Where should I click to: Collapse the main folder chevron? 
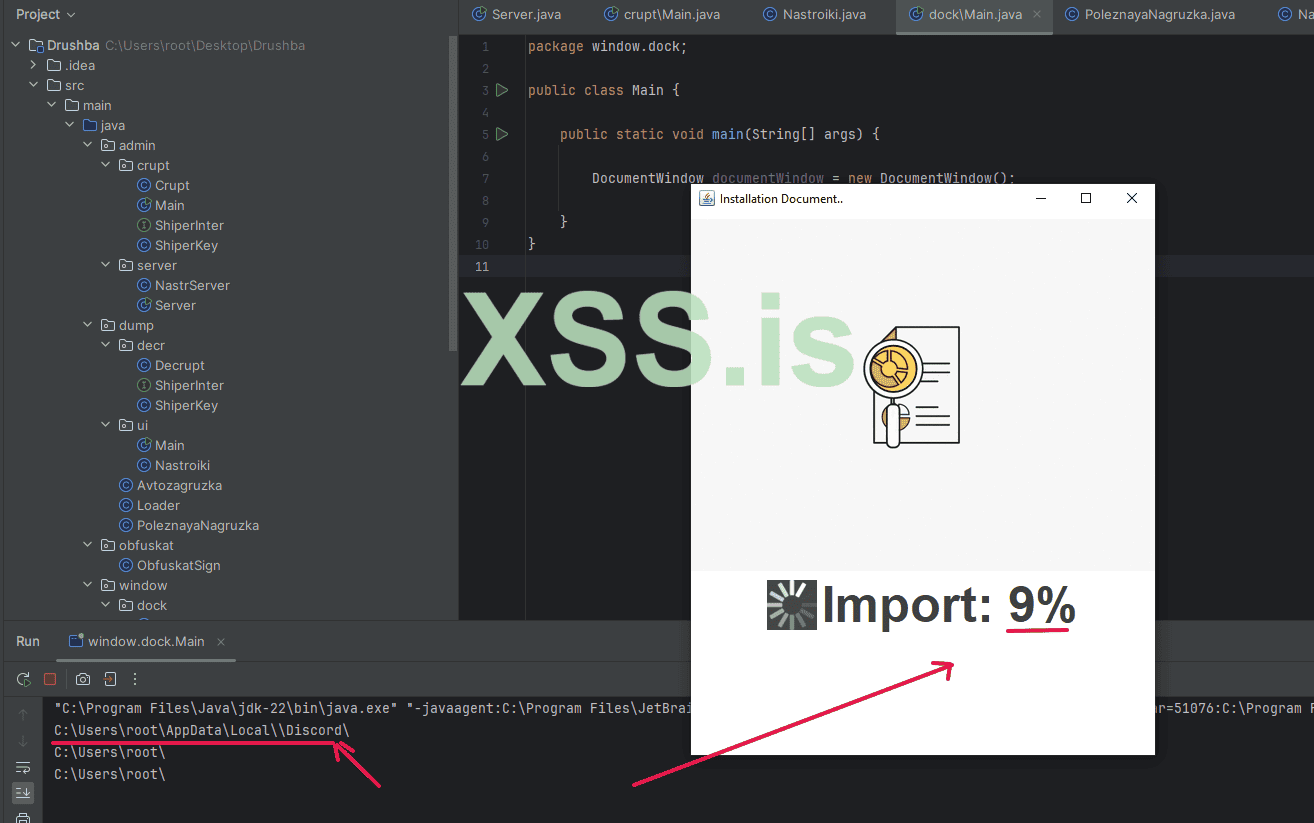pos(53,105)
